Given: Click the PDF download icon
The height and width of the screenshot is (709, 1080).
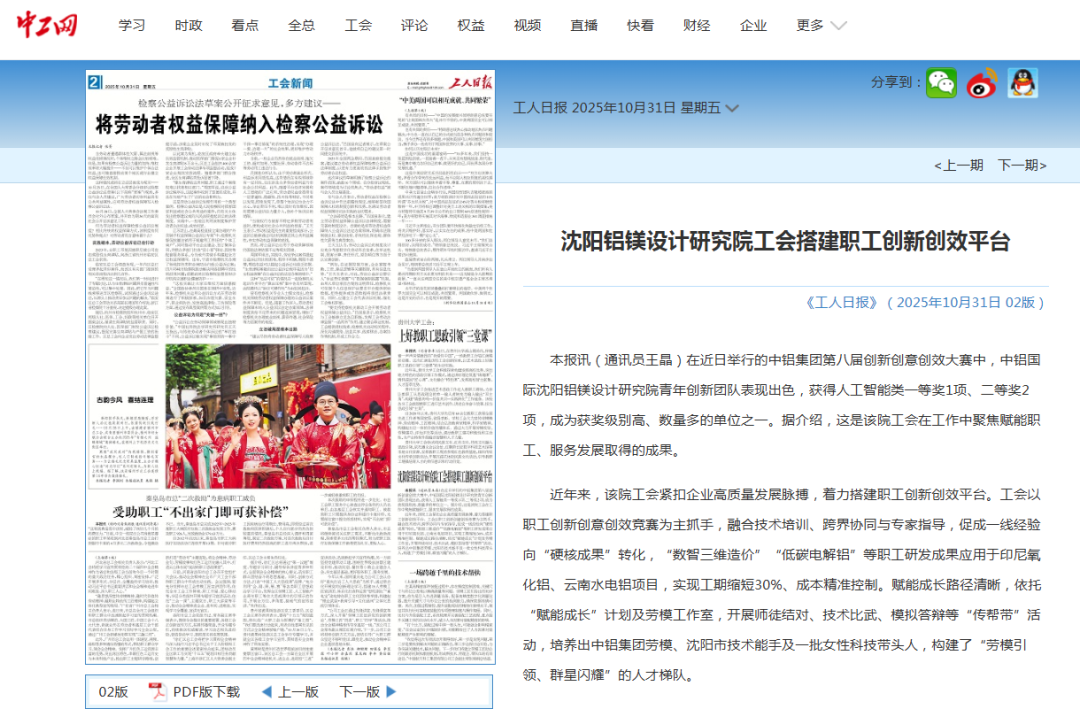Looking at the screenshot, I should click(x=158, y=691).
